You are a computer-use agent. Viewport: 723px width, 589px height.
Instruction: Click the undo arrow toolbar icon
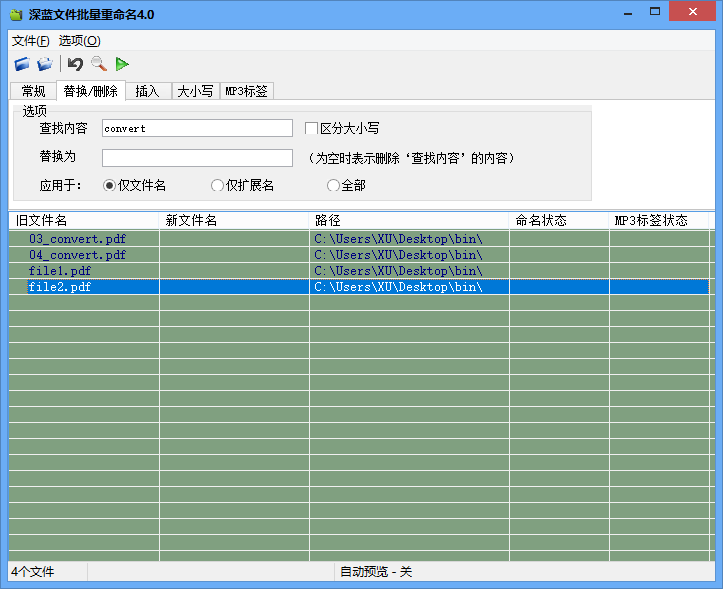tap(75, 64)
